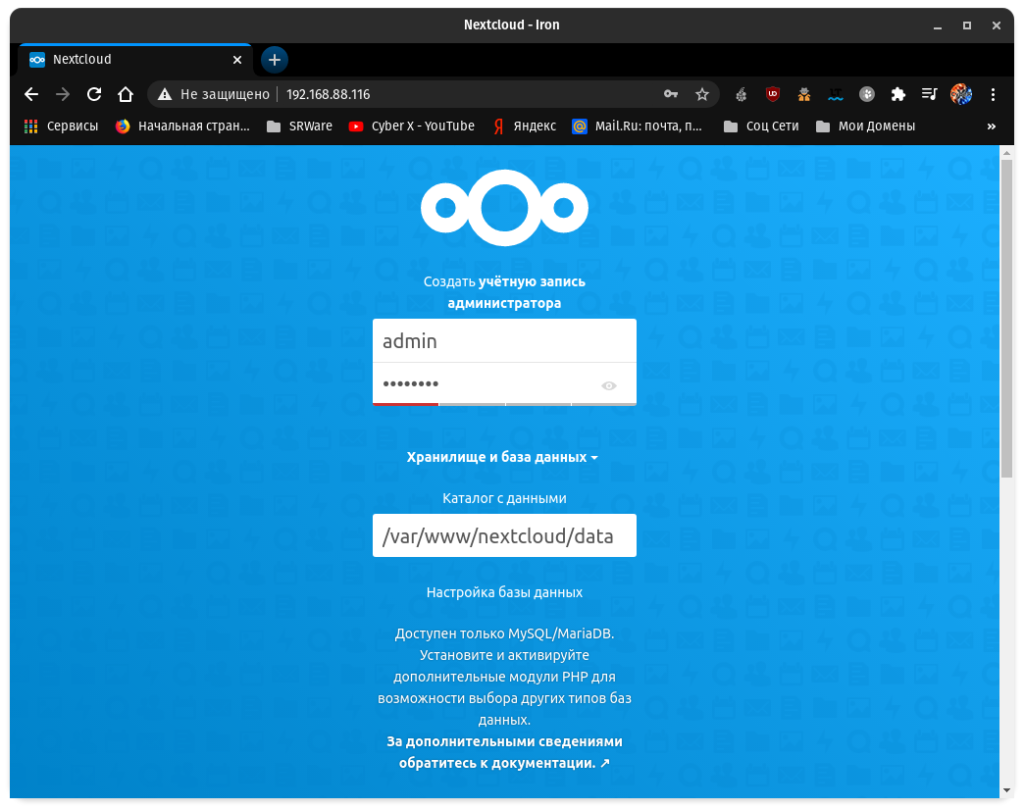Viewport: 1024px width, 809px height.
Task: Show hidden bookmarks with the double chevron
Action: coord(991,126)
